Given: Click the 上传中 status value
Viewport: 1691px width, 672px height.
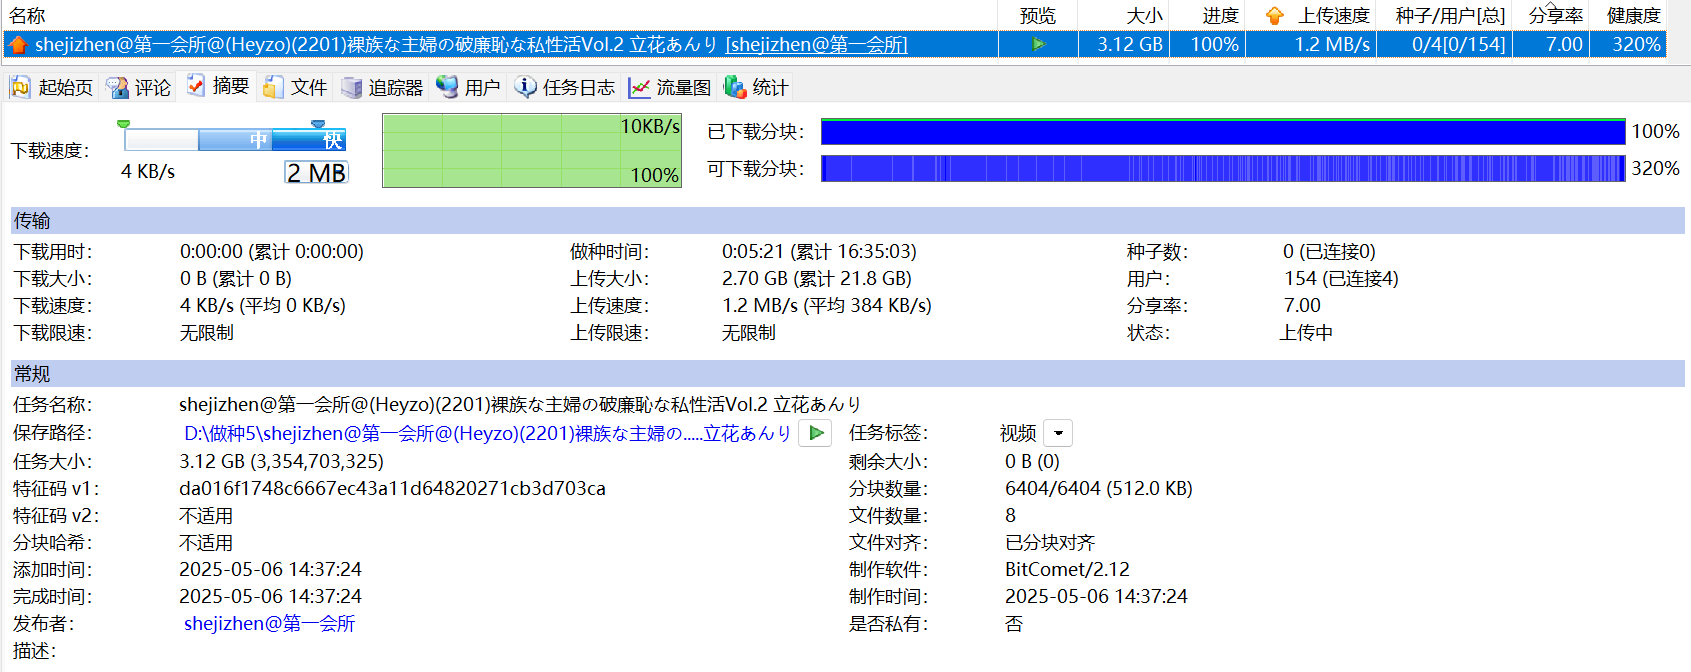Looking at the screenshot, I should pyautogui.click(x=1306, y=333).
